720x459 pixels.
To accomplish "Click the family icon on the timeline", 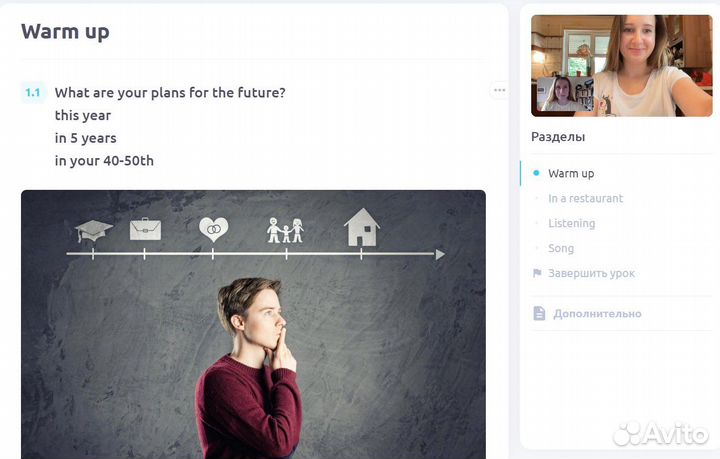I will (x=285, y=230).
